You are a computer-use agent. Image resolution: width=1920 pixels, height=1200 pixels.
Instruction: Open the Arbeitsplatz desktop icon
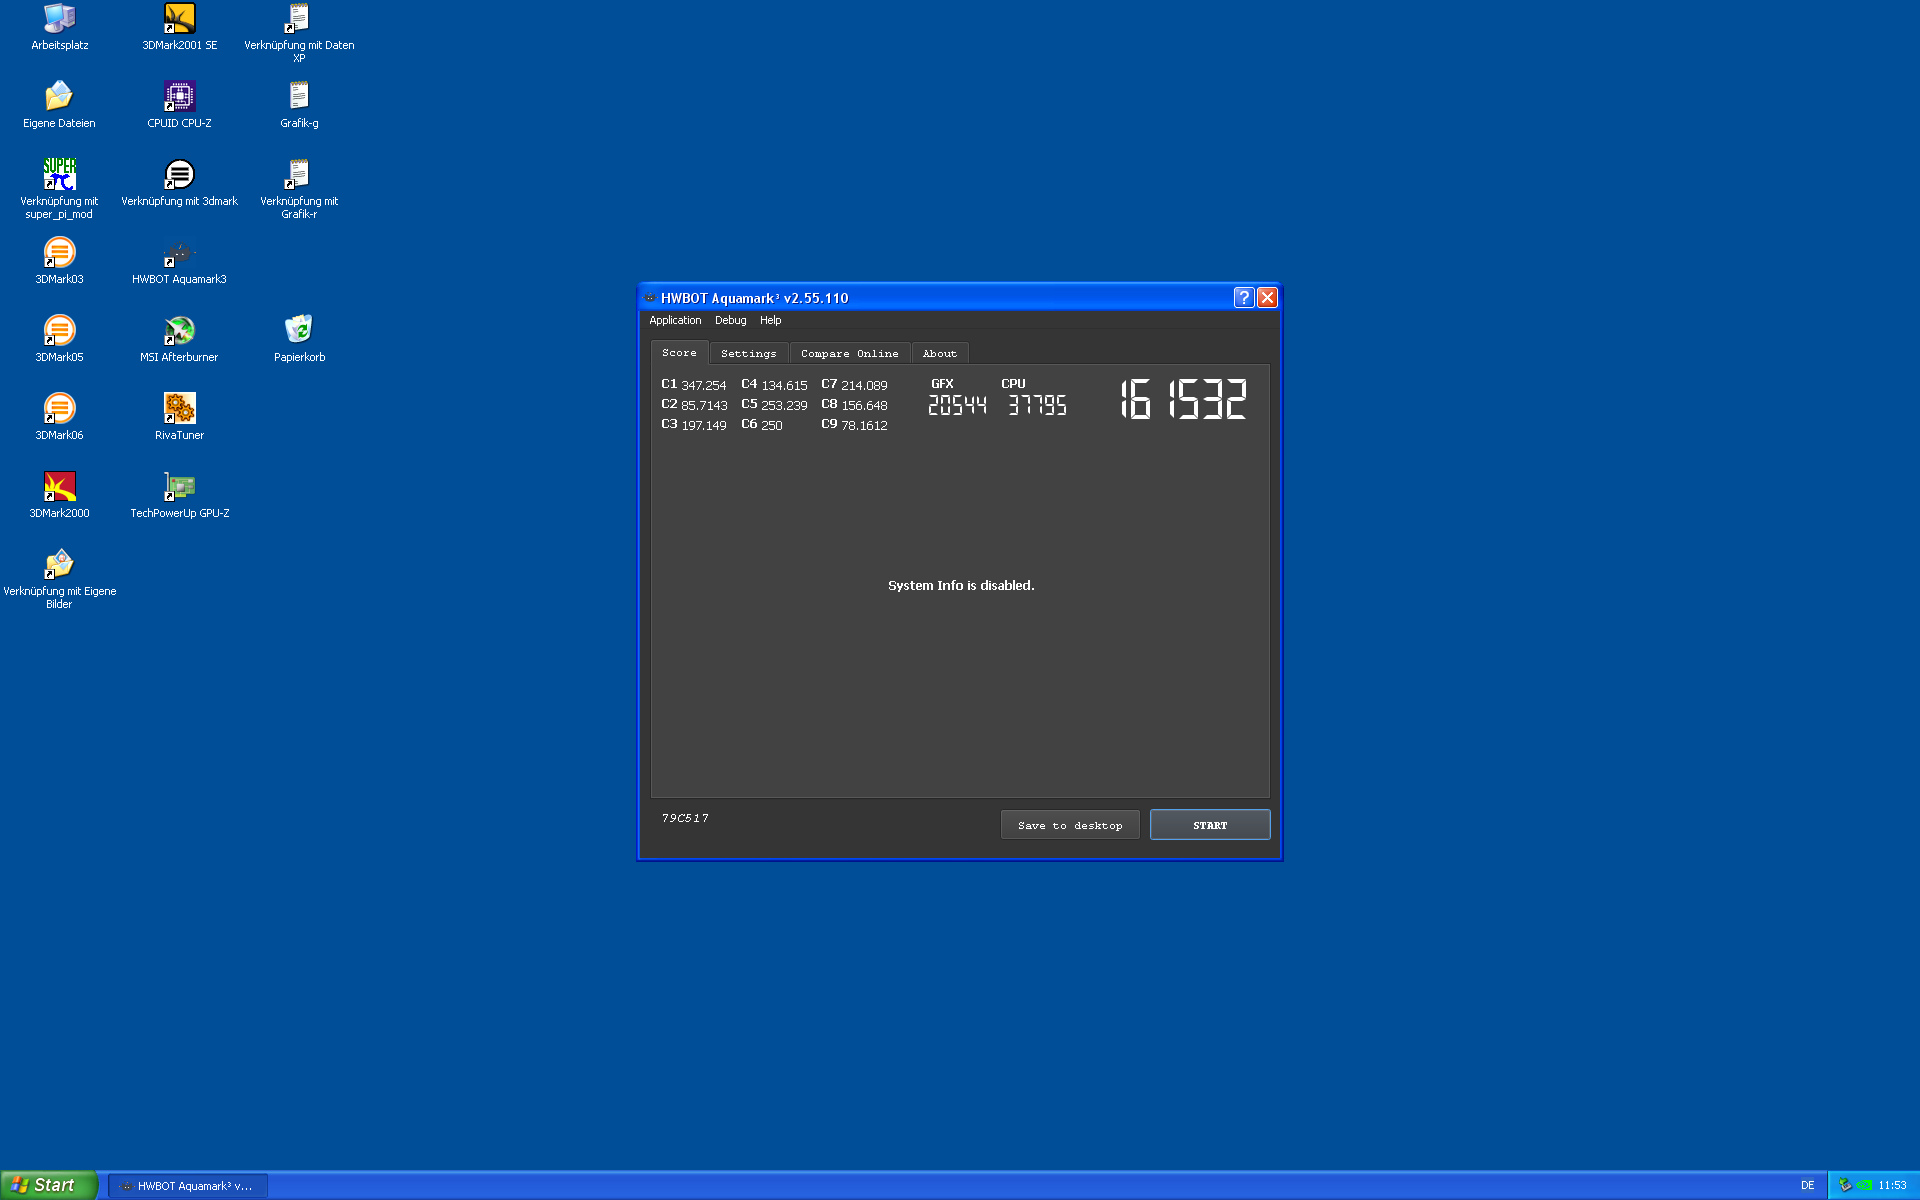point(59,27)
